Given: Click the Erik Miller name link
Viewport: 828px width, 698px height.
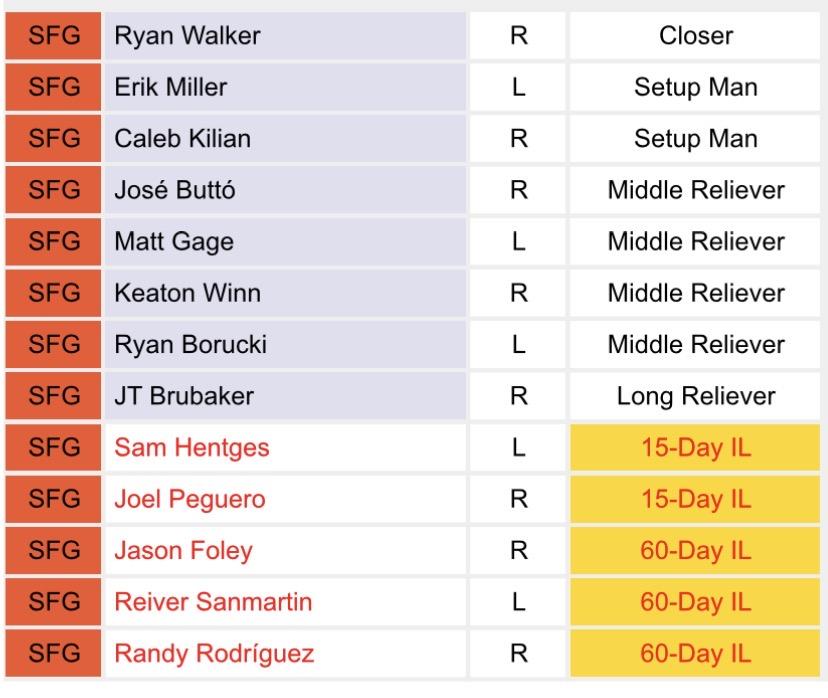Looking at the screenshot, I should point(170,87).
